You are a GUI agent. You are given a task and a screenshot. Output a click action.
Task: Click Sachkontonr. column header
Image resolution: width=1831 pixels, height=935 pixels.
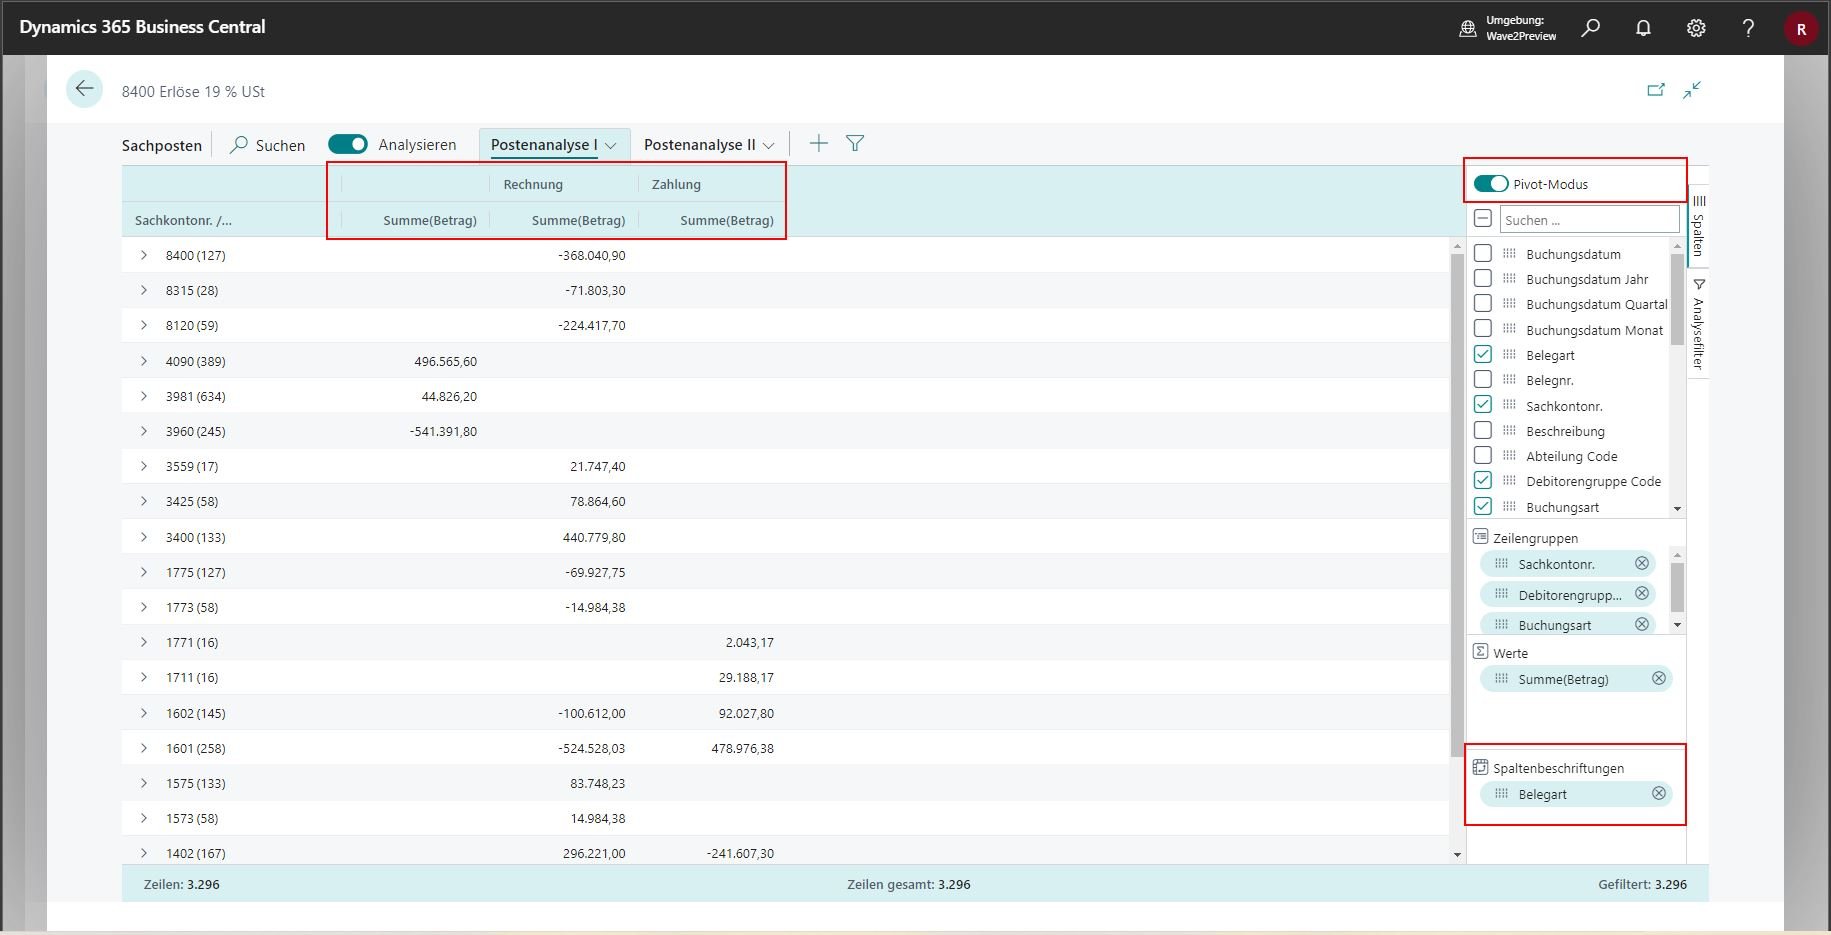pyautogui.click(x=183, y=220)
